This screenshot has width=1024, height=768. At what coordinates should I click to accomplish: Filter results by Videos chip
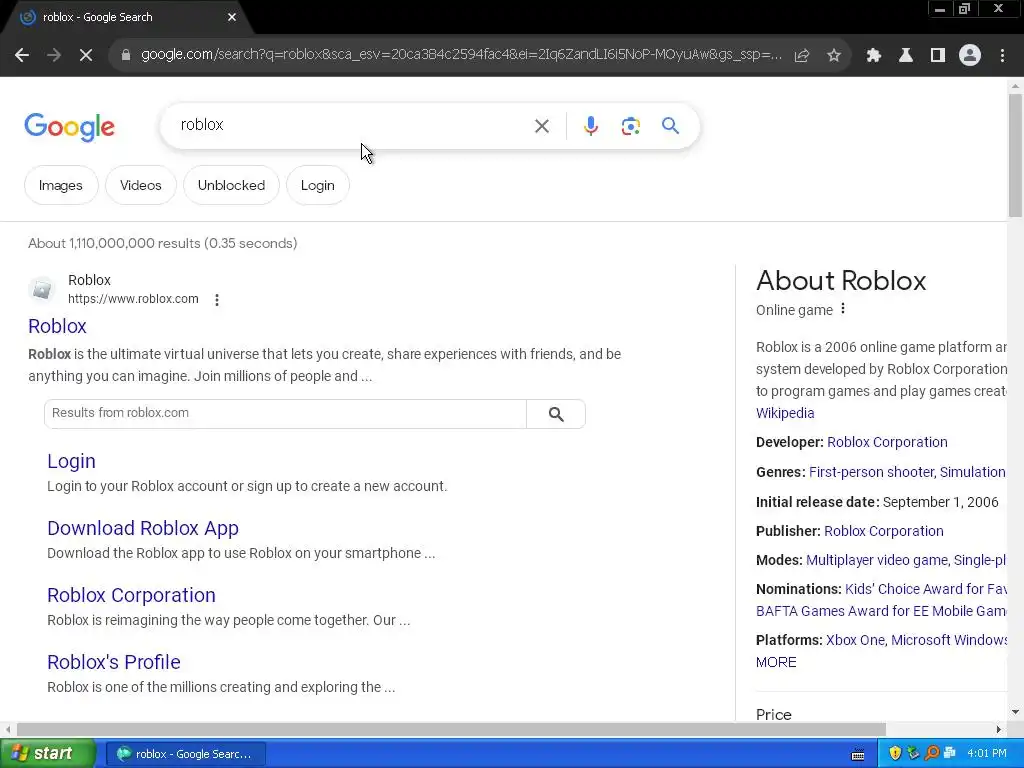click(140, 185)
